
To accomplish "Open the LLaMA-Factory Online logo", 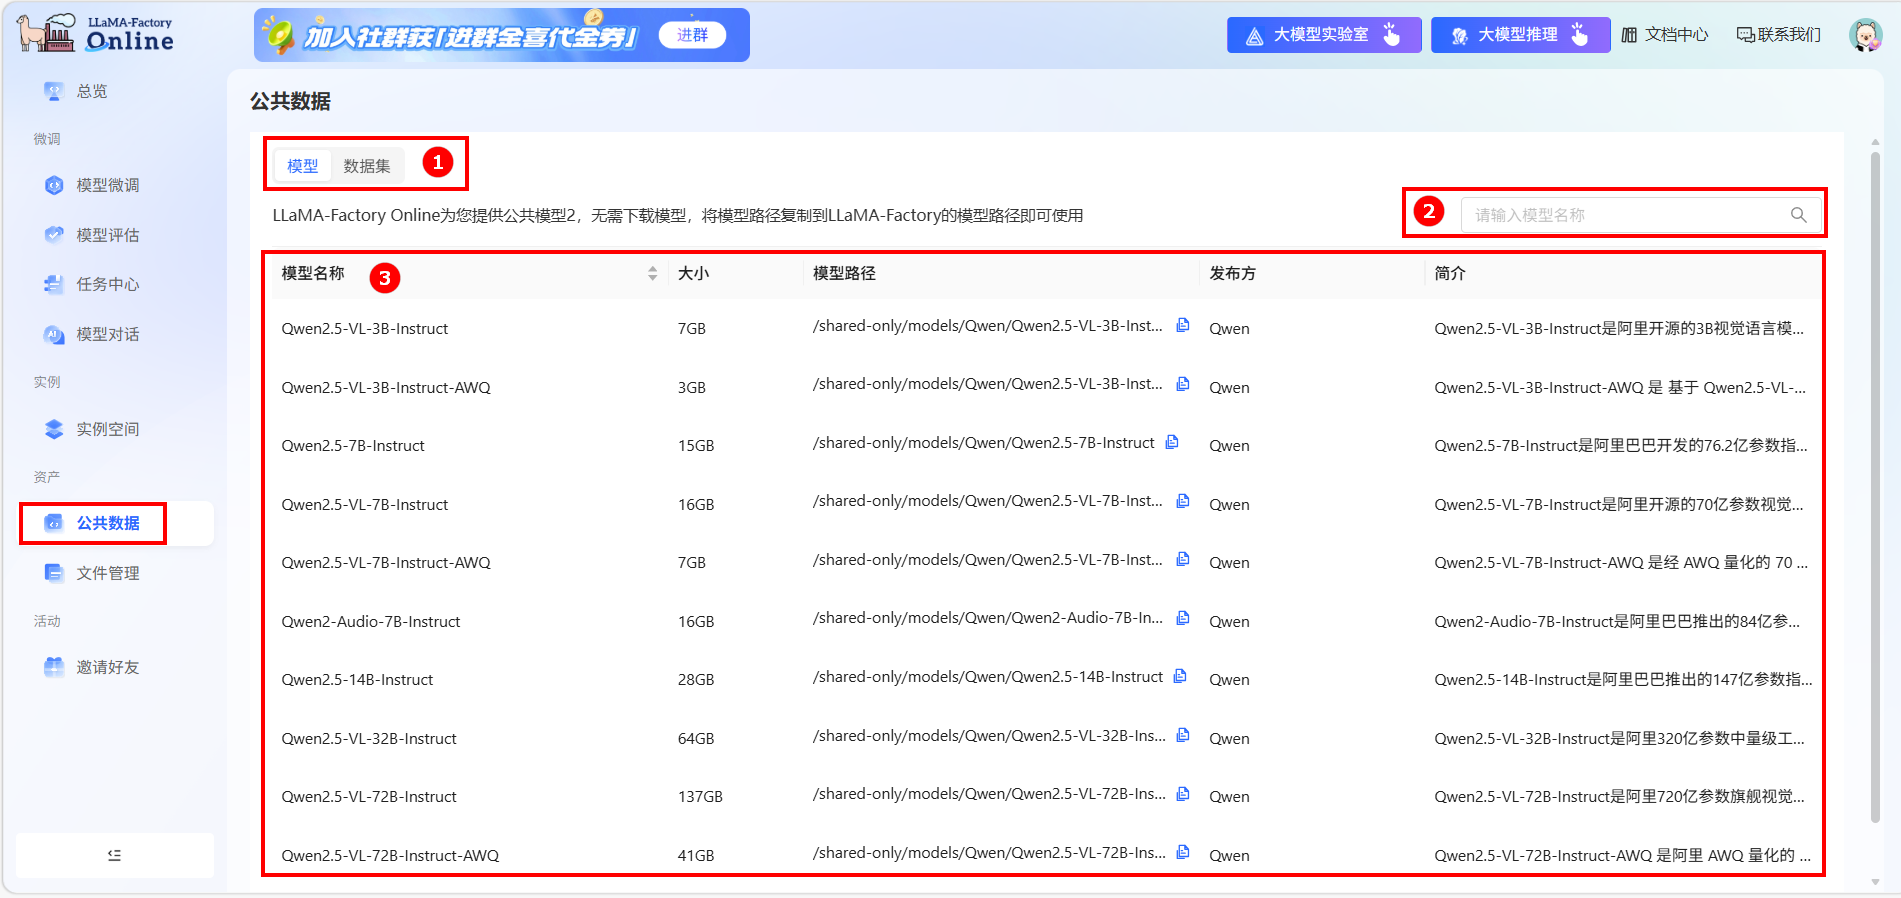I will [96, 33].
